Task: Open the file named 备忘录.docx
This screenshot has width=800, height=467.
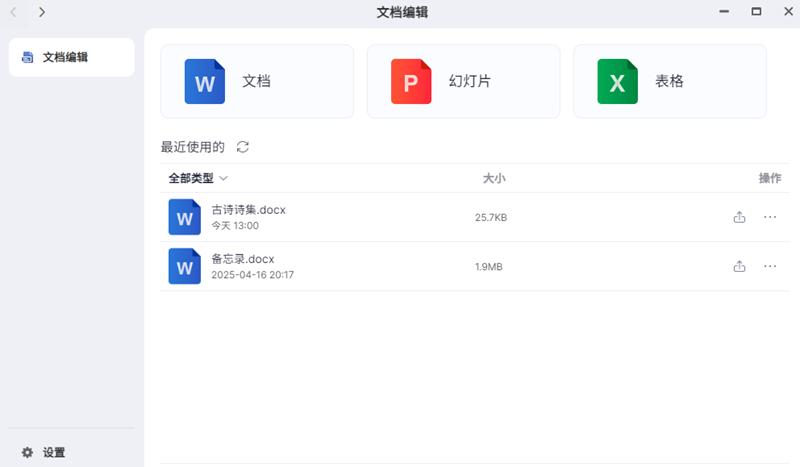Action: 243,259
